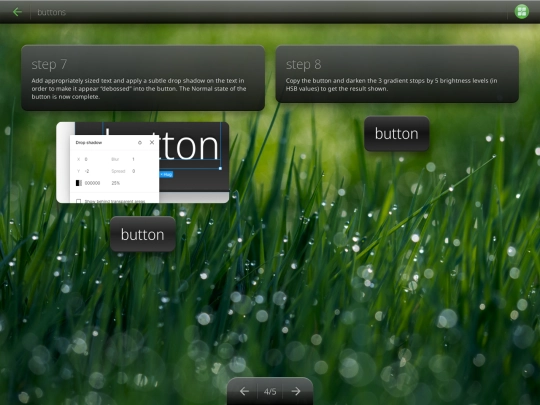Click the darker step 8 button

(397, 134)
